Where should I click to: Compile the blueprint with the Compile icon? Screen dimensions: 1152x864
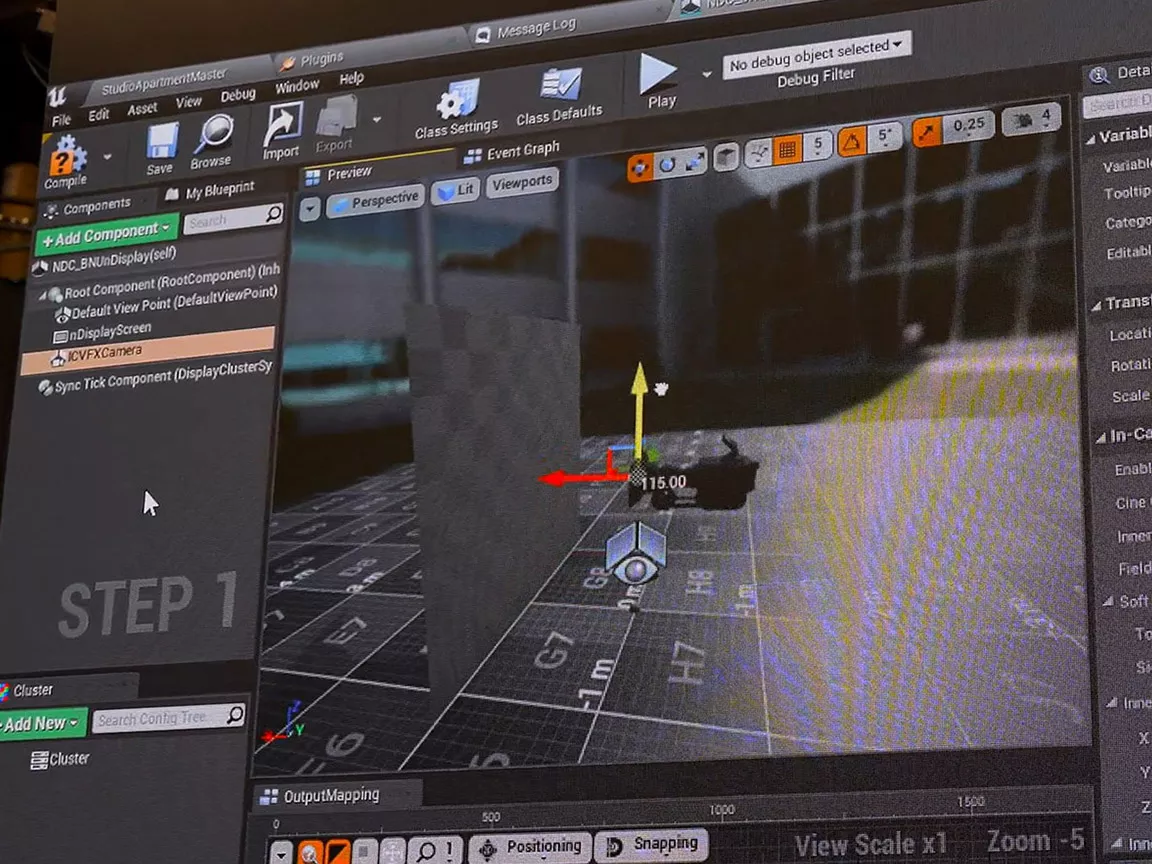click(66, 160)
